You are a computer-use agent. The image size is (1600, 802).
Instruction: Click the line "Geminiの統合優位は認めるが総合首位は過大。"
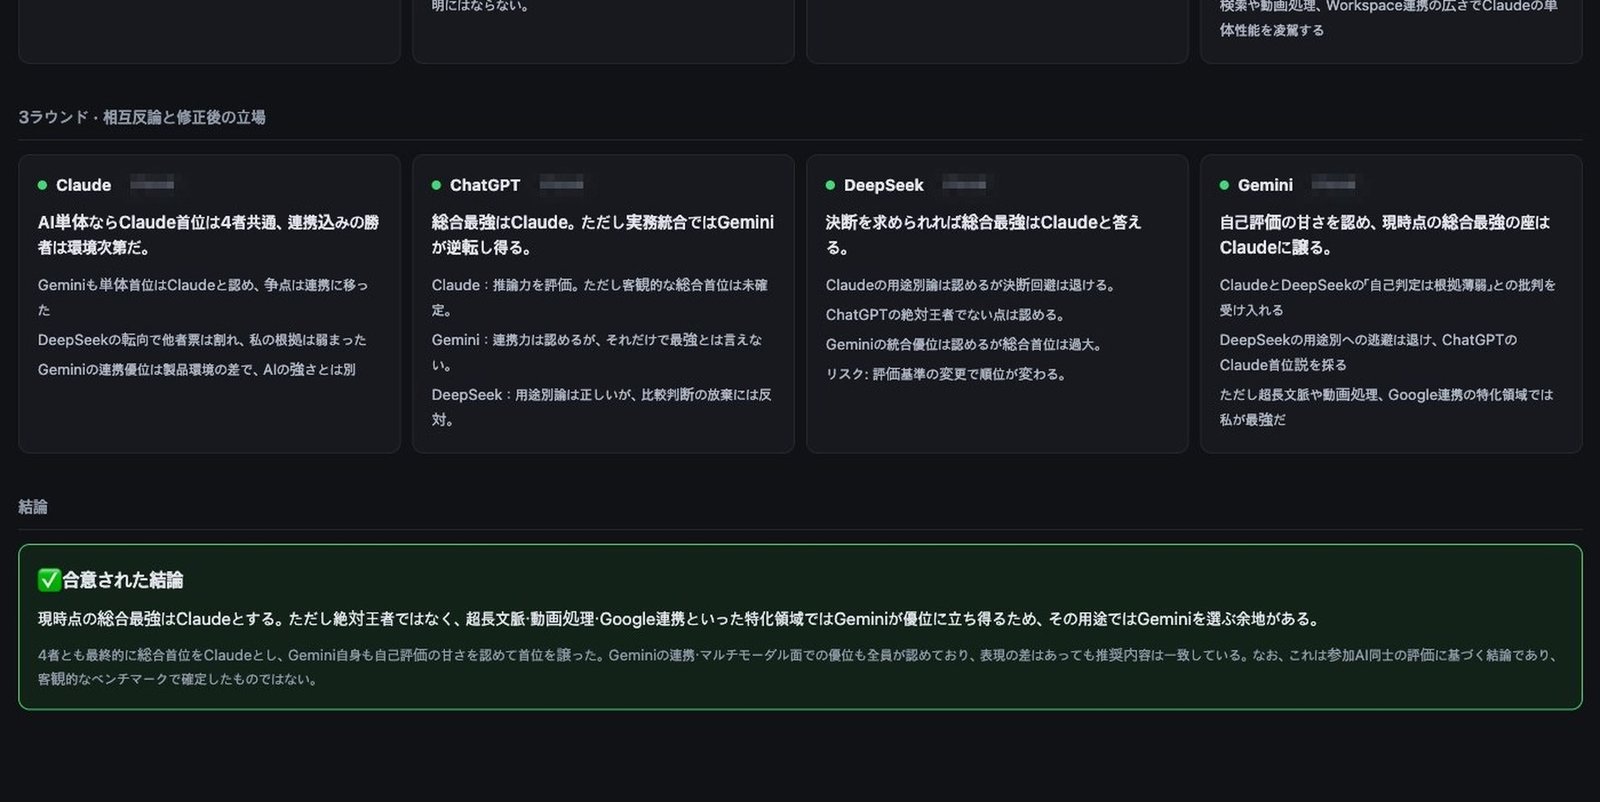964,345
